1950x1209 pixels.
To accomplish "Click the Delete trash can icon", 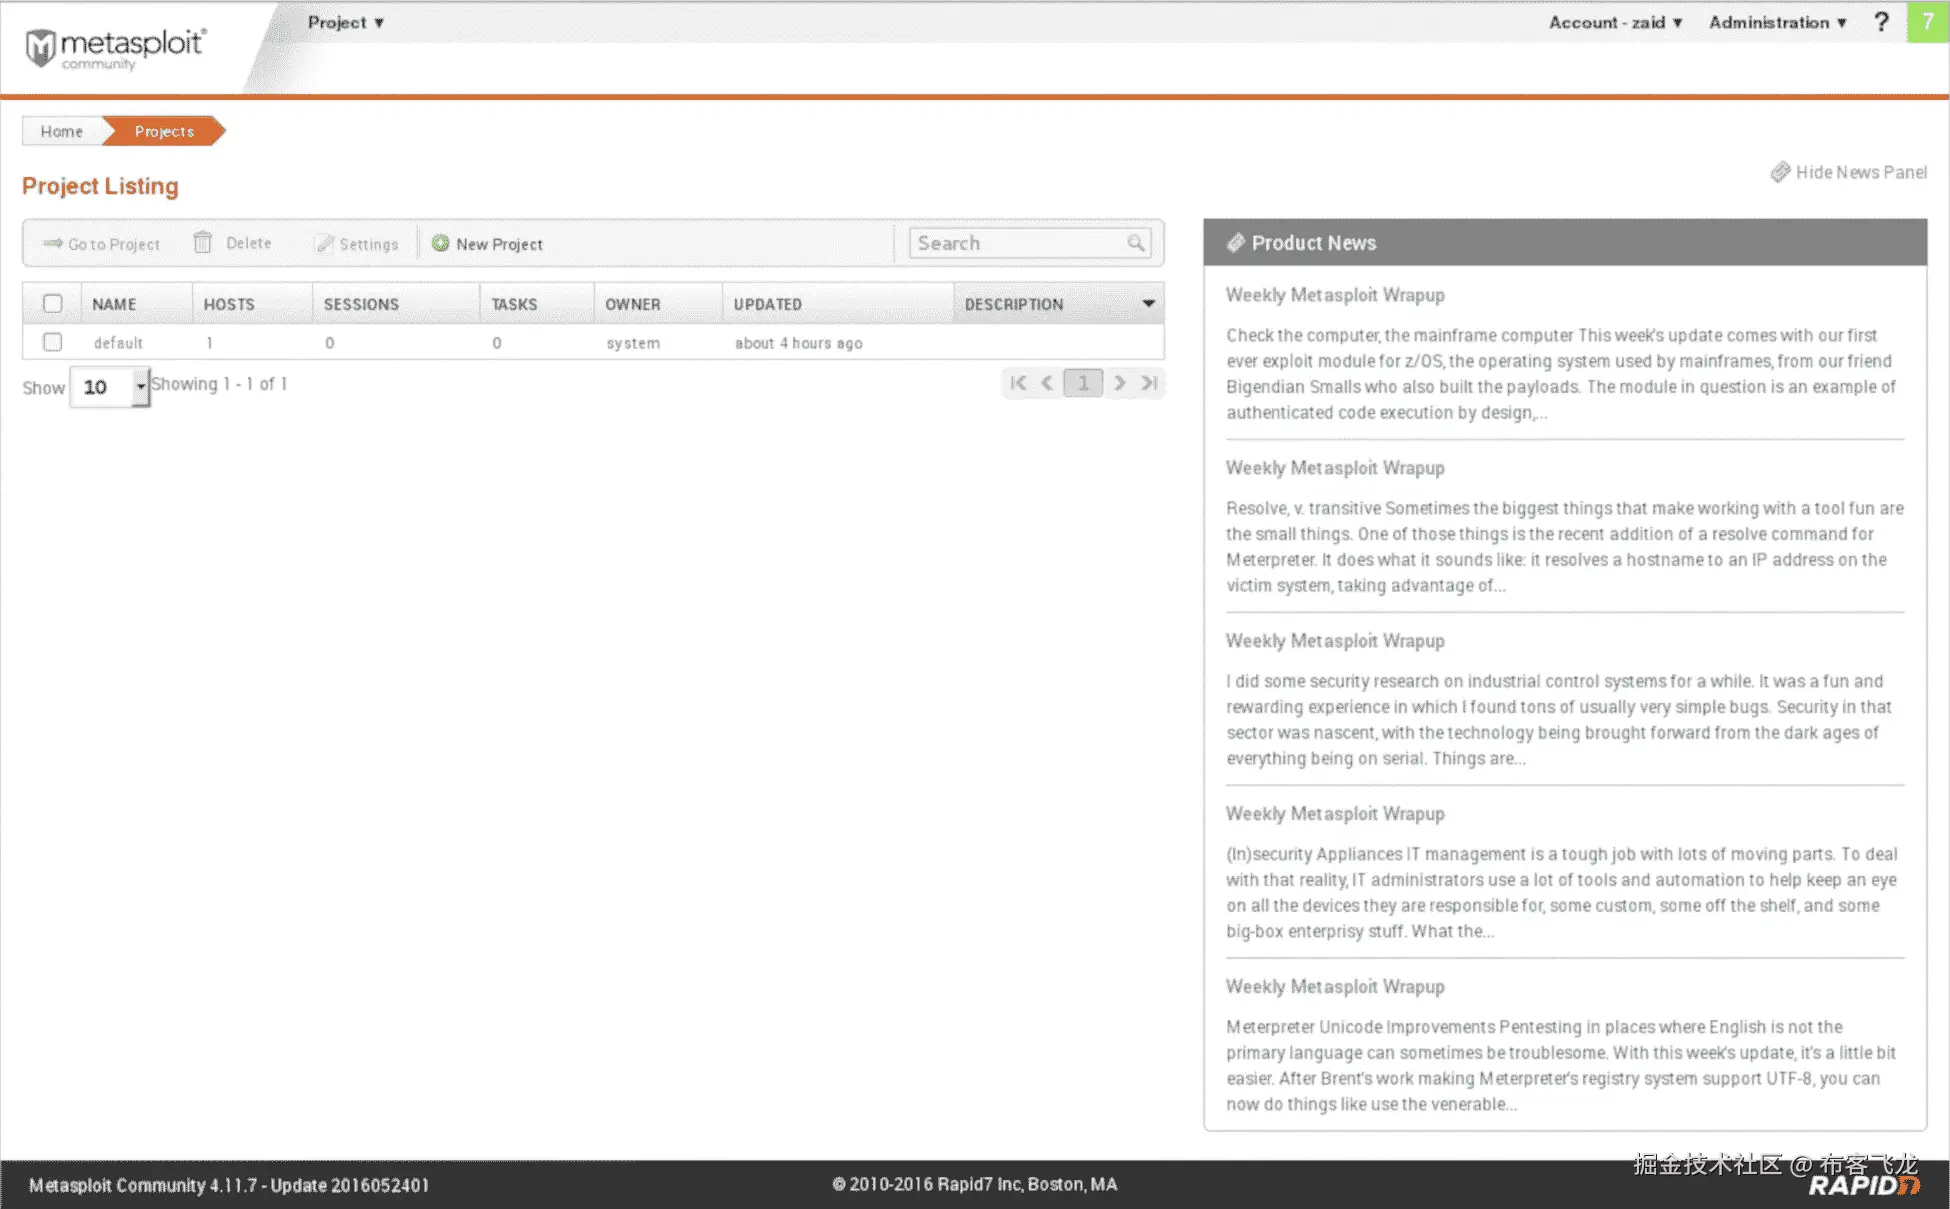I will pos(203,243).
